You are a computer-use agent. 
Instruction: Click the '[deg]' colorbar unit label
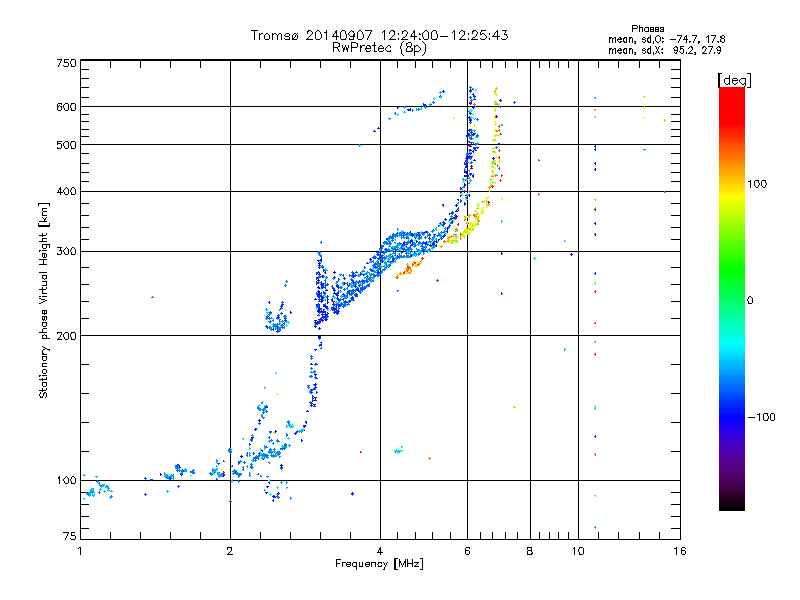pos(734,80)
